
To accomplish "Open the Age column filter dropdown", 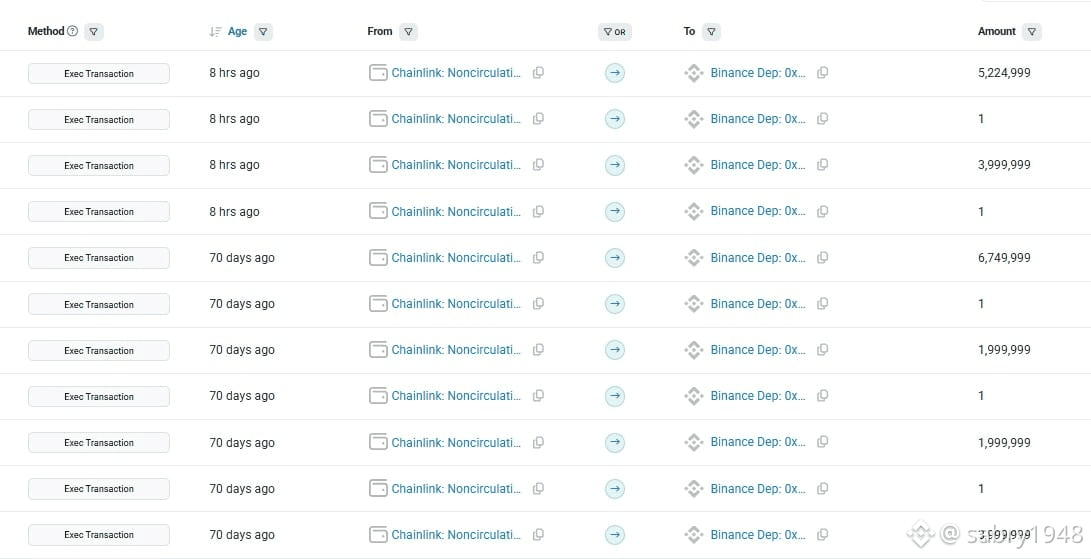I will [x=263, y=32].
